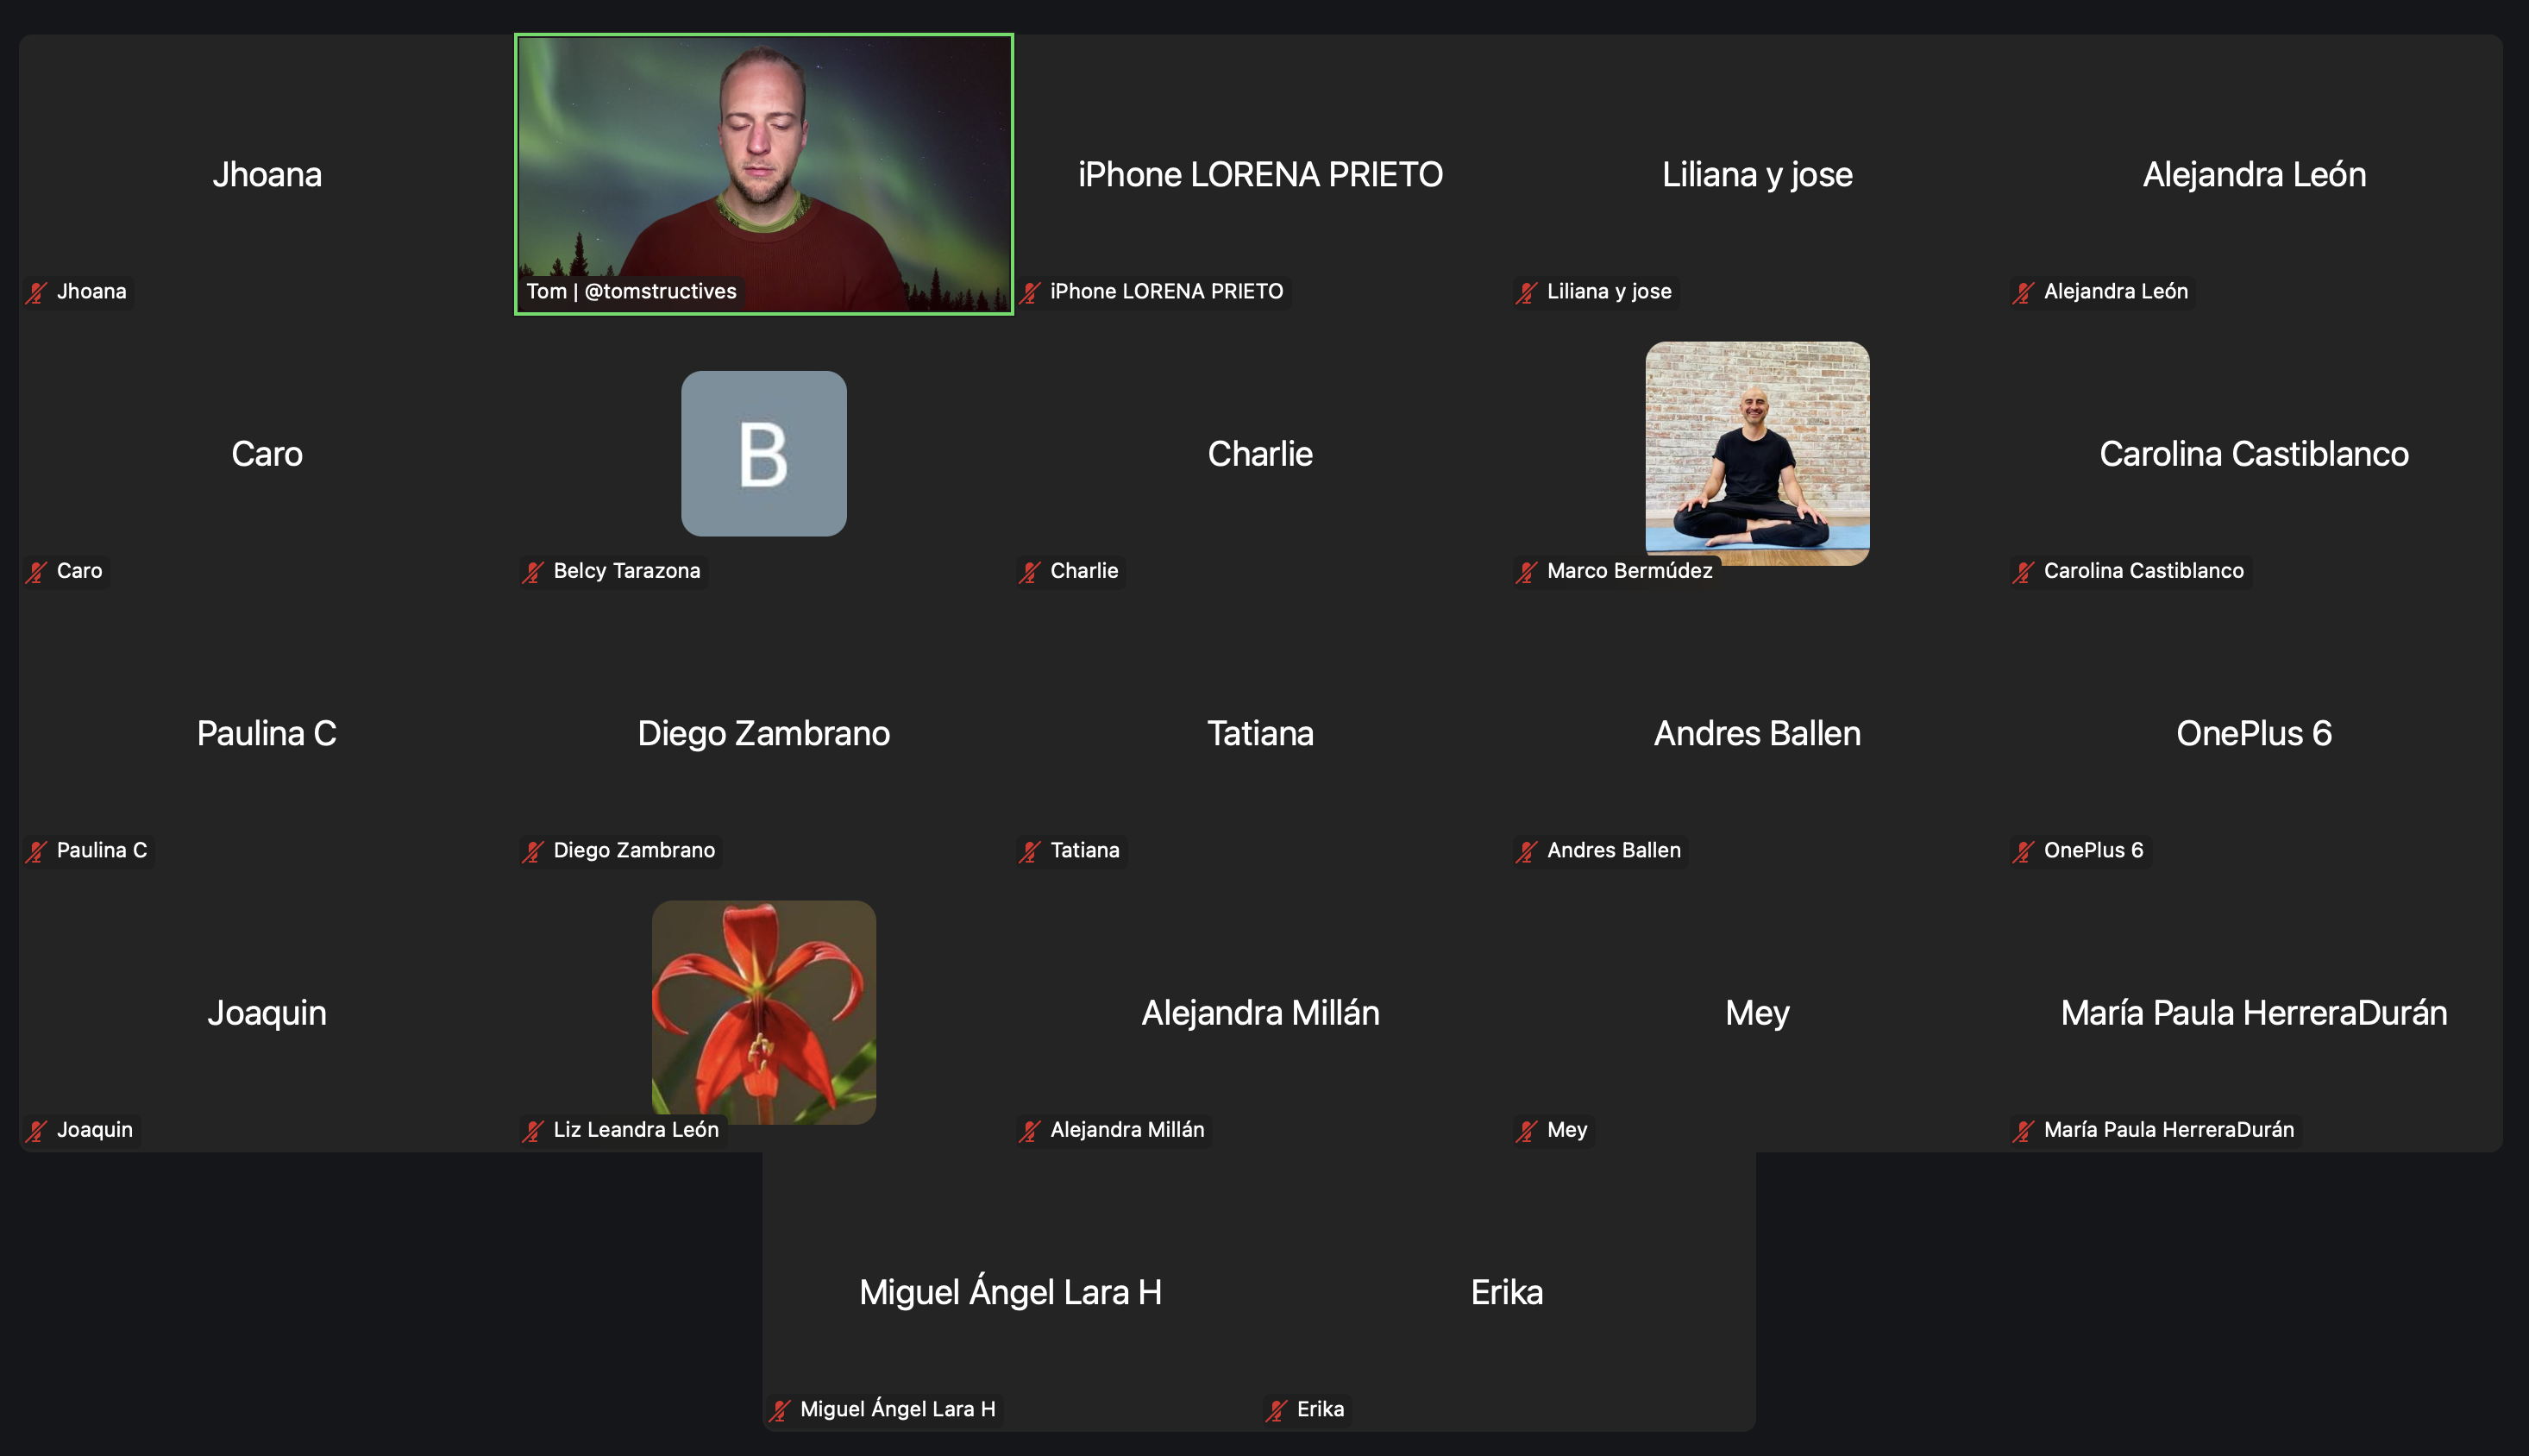Click the large 'Tatiana' tile name

point(1260,733)
